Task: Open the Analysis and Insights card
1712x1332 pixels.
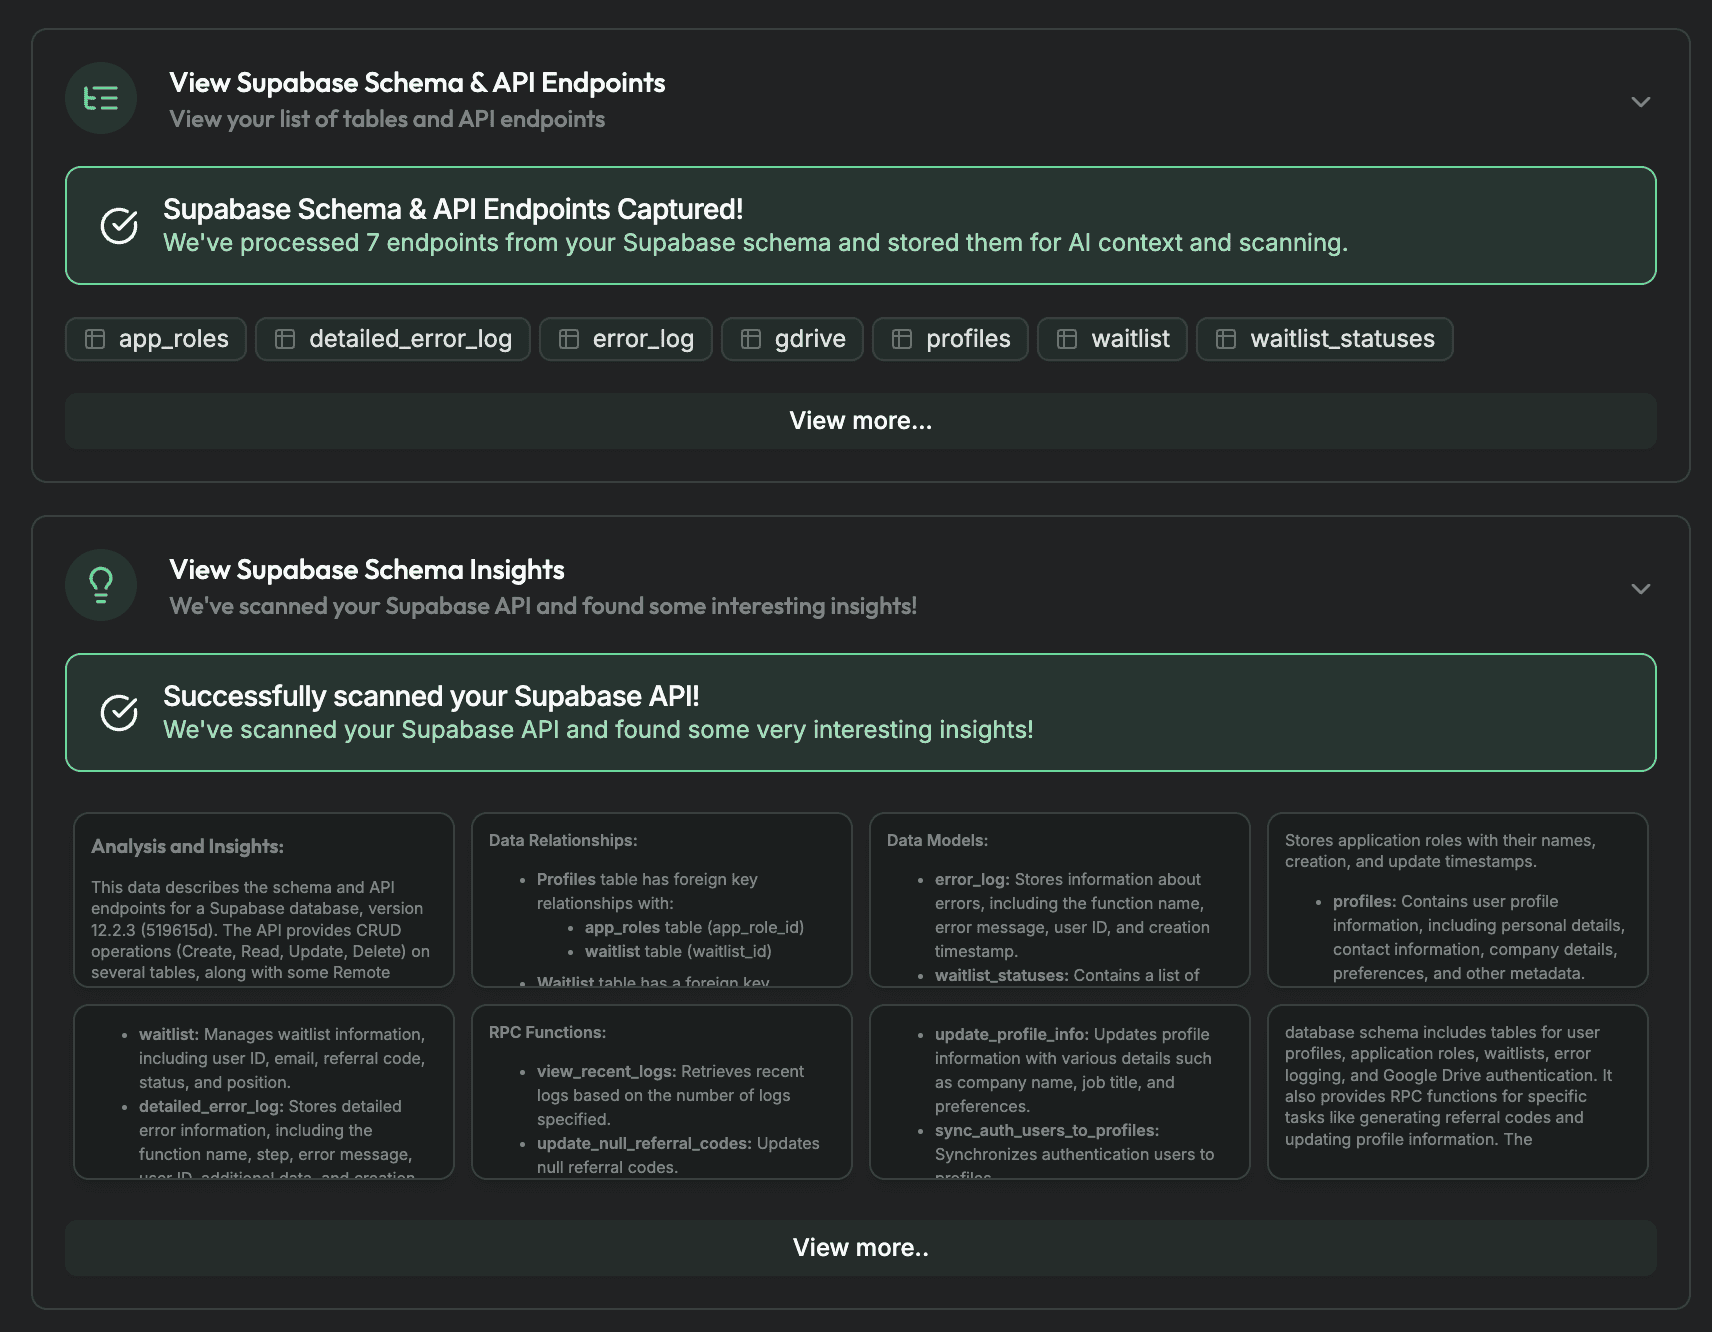Action: click(264, 900)
